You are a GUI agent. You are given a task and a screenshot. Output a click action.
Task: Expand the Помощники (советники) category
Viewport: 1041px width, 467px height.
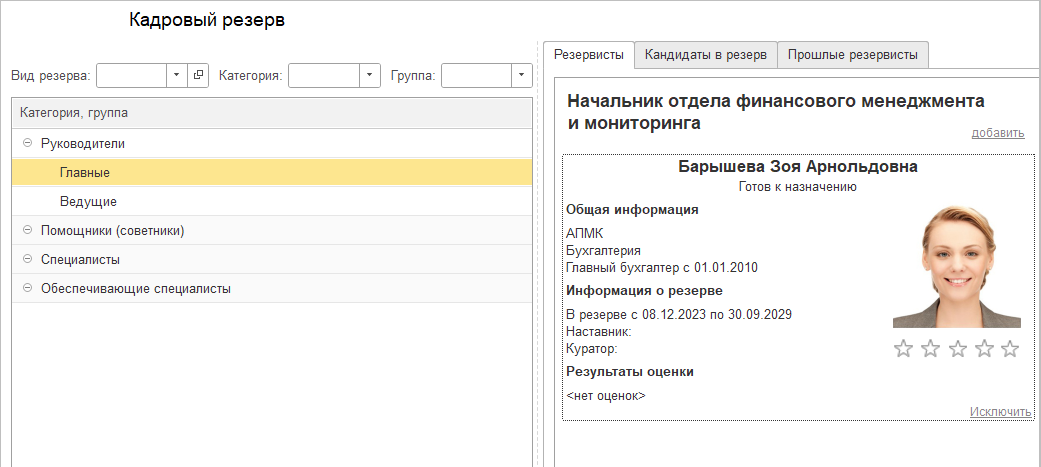point(27,231)
